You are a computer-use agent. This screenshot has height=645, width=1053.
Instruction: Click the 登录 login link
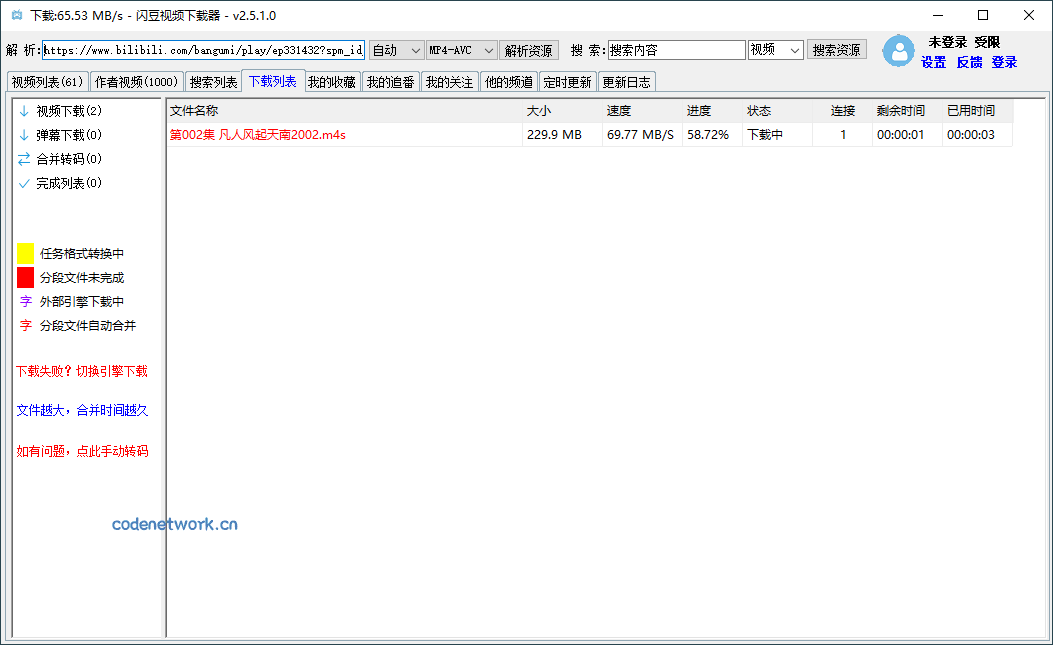[1004, 62]
